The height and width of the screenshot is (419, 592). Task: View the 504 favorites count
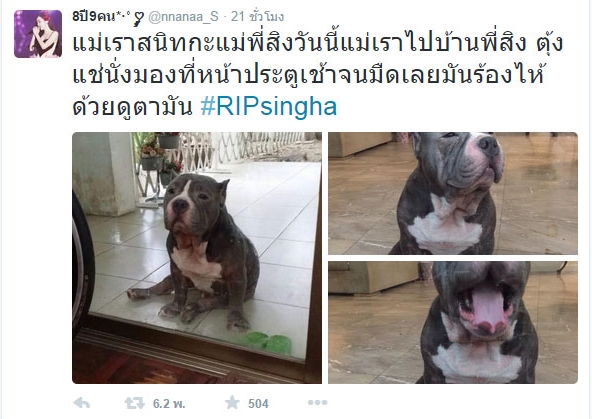(x=258, y=404)
